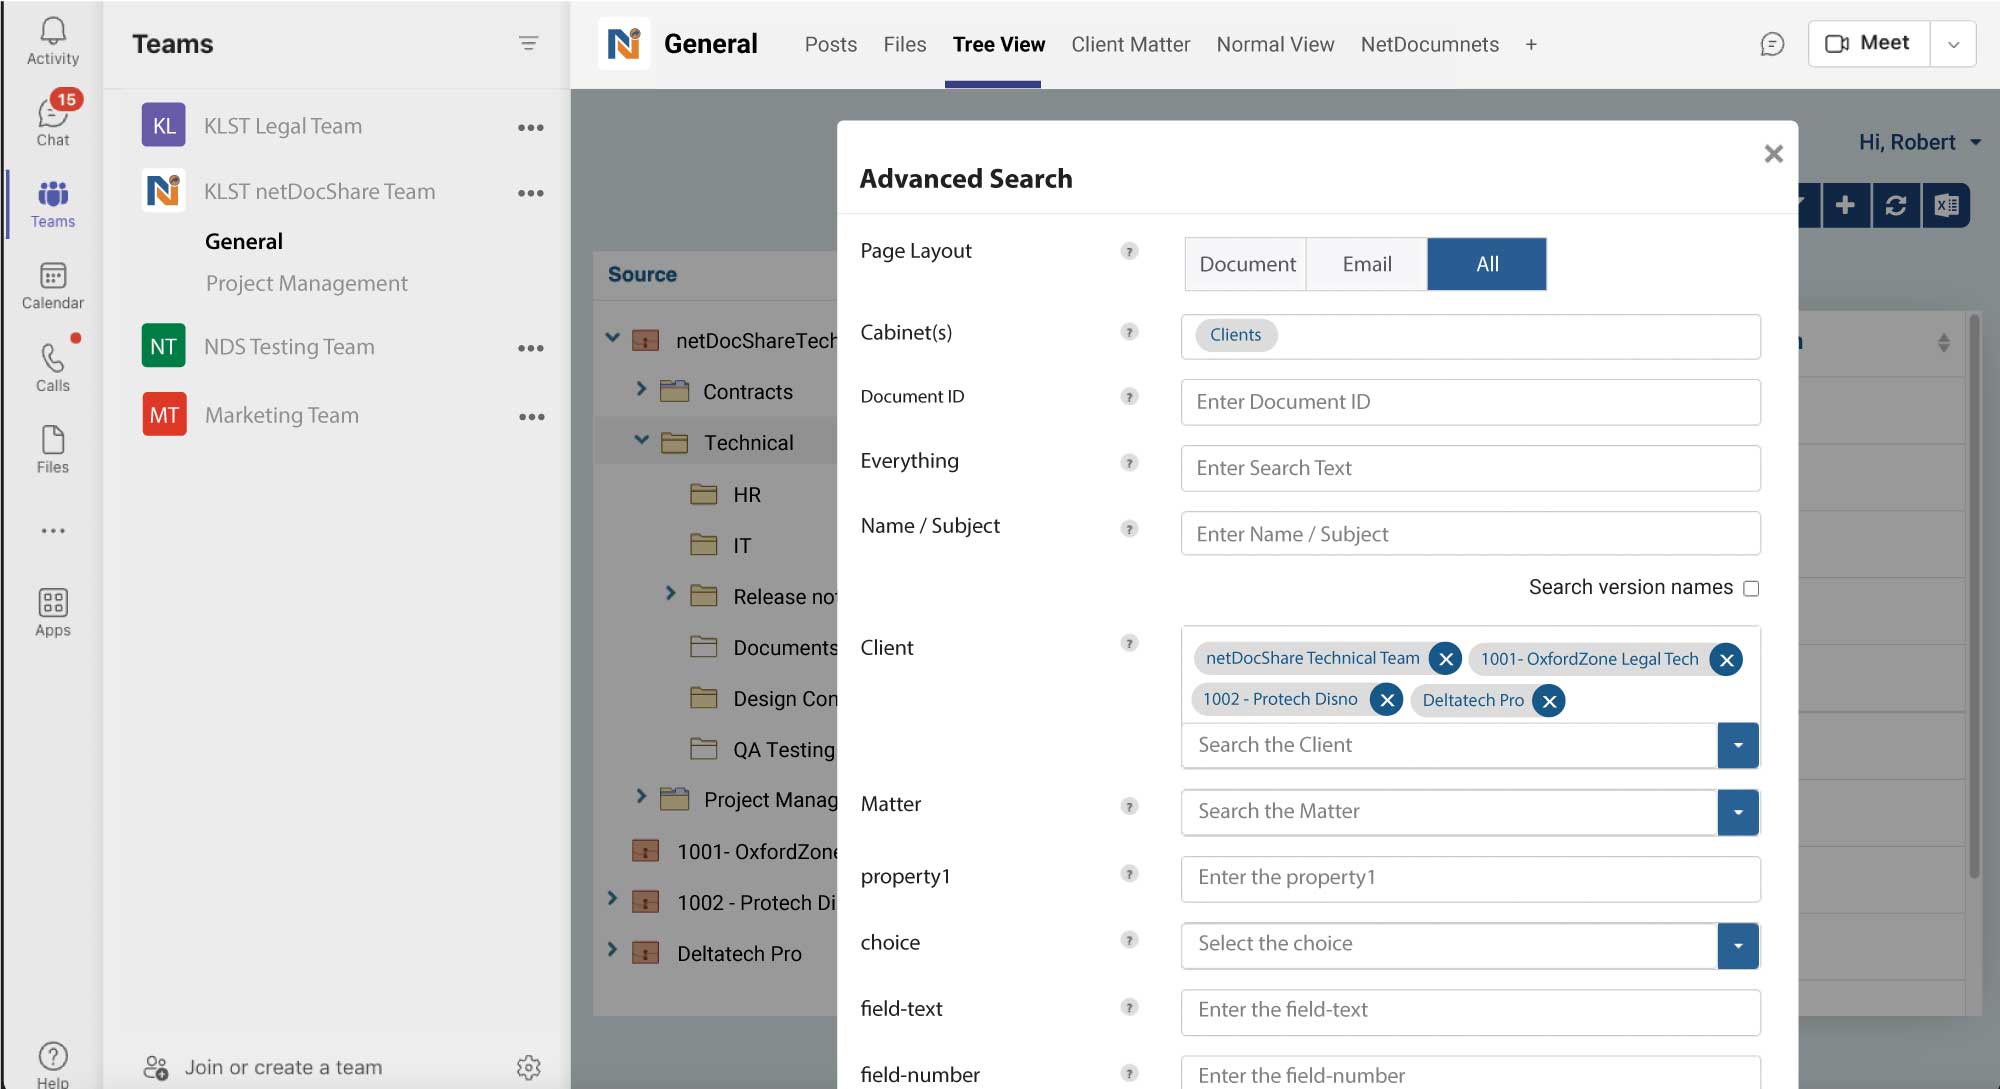2000x1089 pixels.
Task: Start a meeting with Meet
Action: pyautogui.click(x=1868, y=43)
